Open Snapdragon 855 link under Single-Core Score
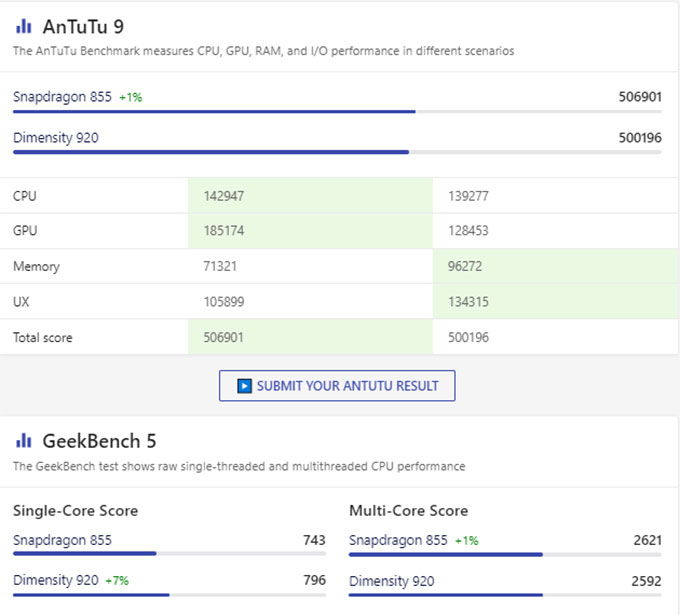 click(62, 540)
